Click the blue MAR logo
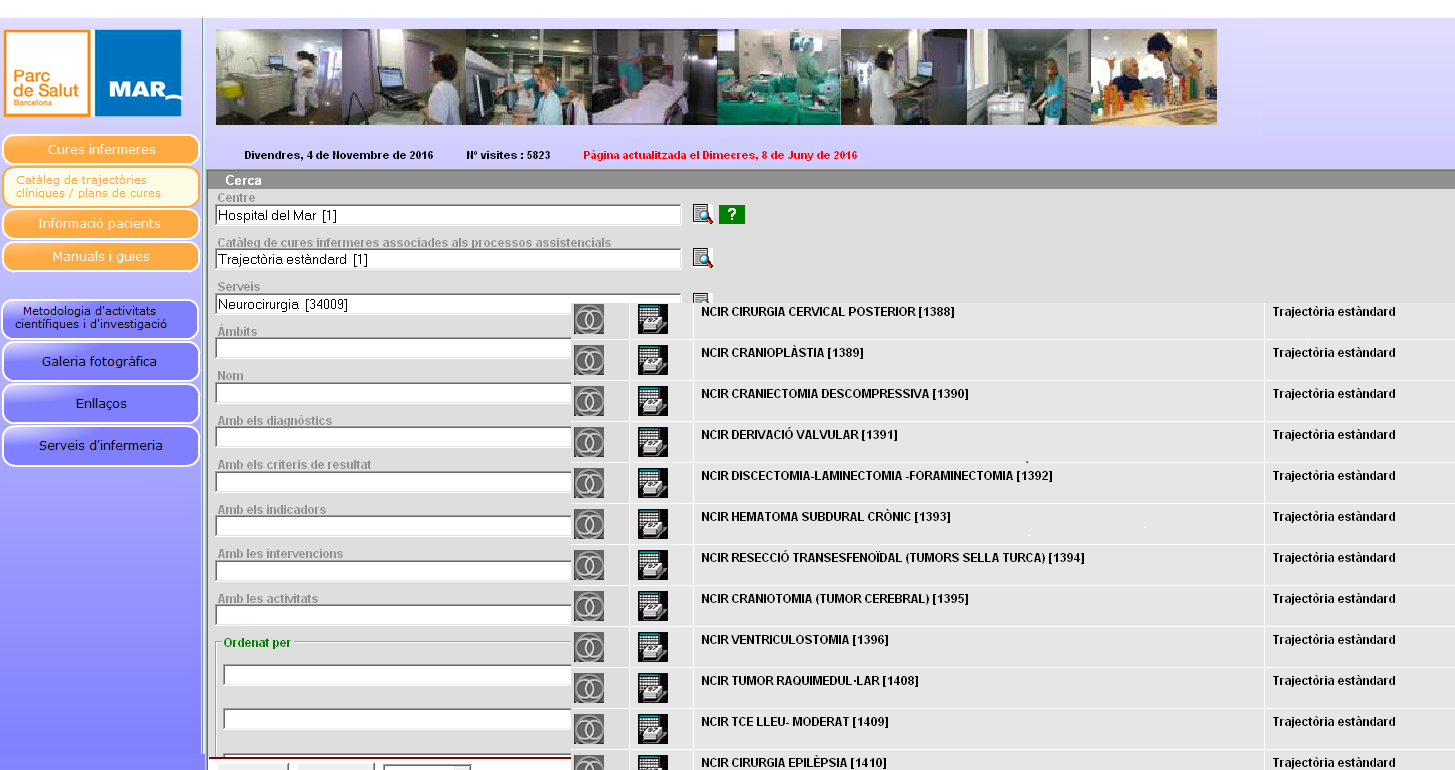This screenshot has height=770, width=1455. [138, 73]
